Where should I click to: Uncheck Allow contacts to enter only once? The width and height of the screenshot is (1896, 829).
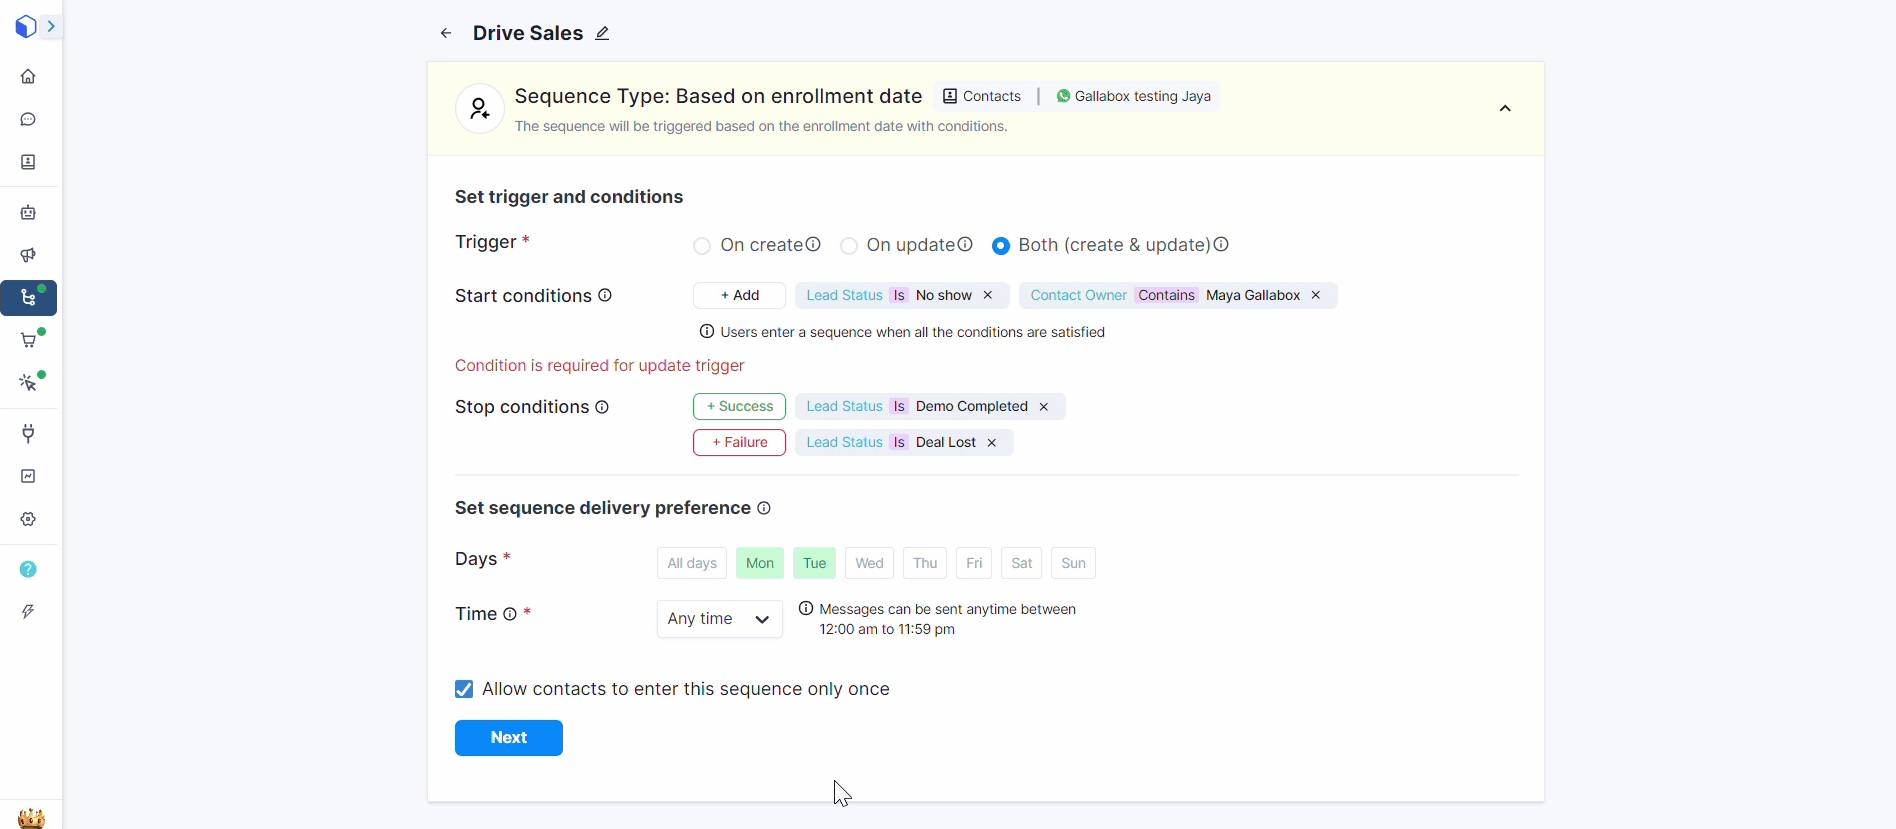tap(464, 690)
